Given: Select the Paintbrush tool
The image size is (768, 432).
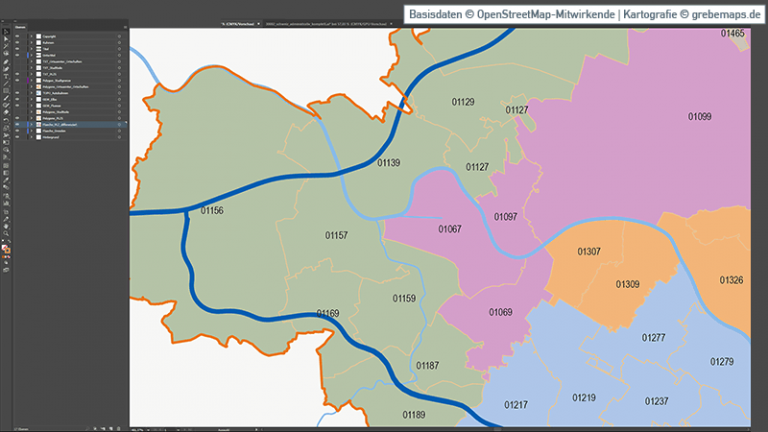Looking at the screenshot, I should point(5,97).
